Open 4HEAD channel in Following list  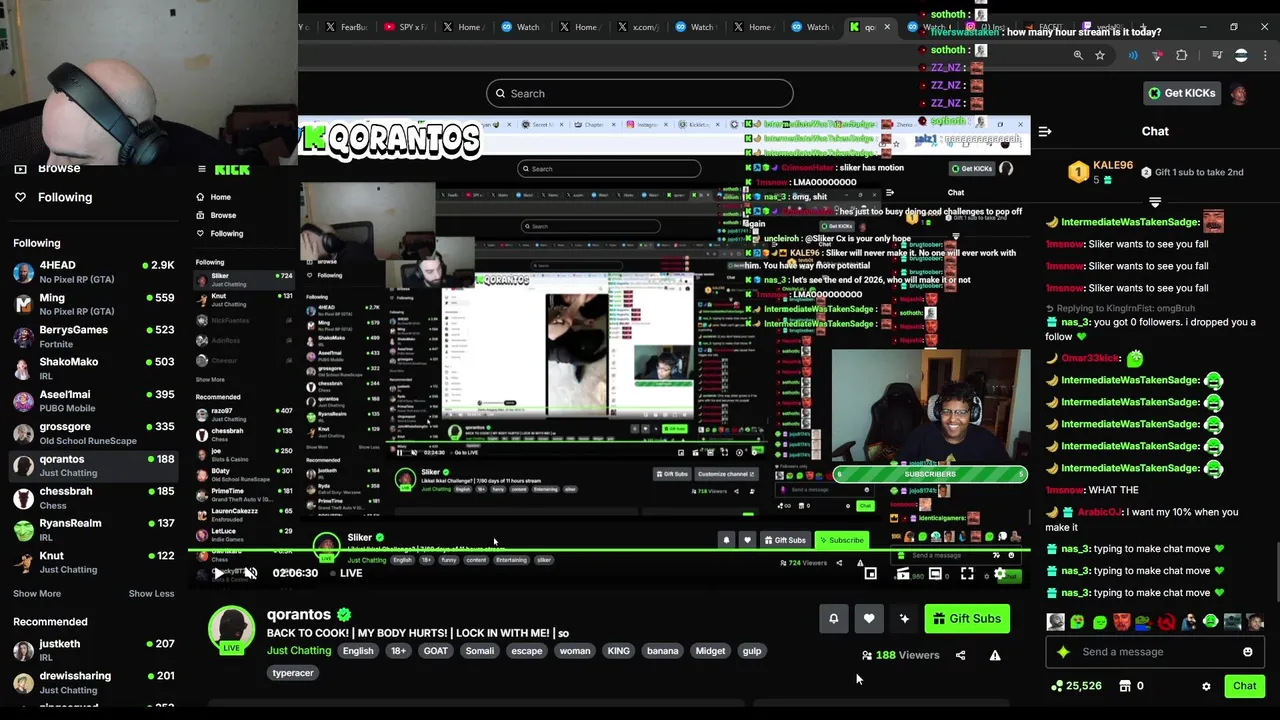click(x=94, y=272)
